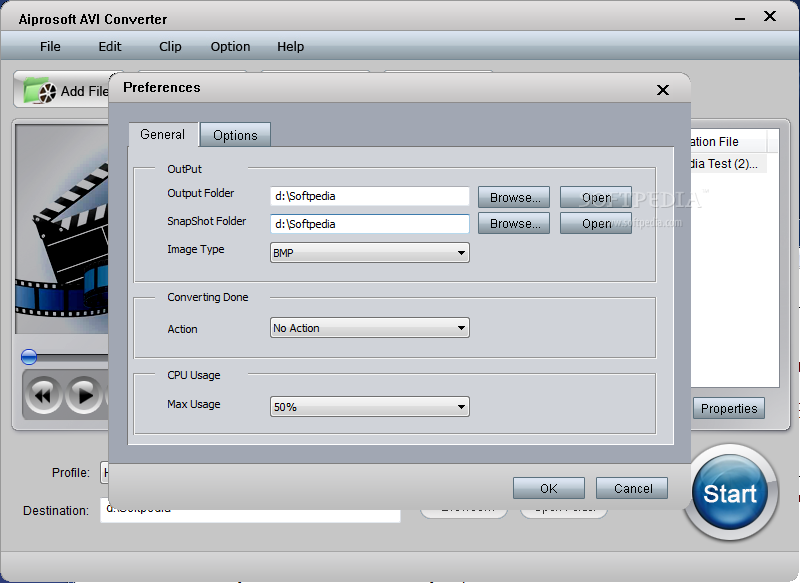Viewport: 800px width, 583px height.
Task: Select the General tab
Action: [x=163, y=135]
